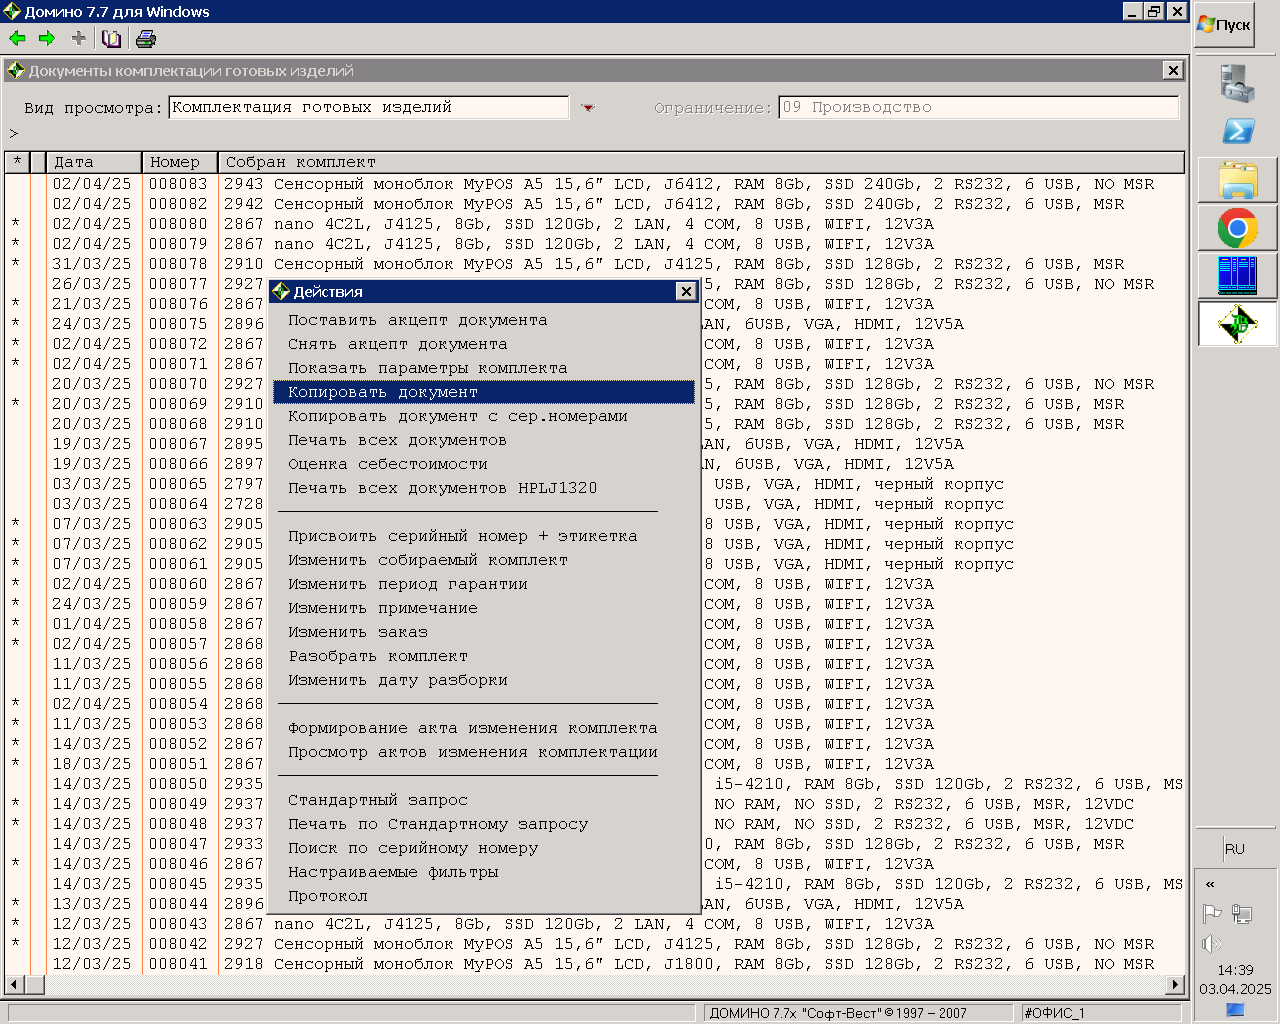Viewport: 1280px width, 1024px height.
Task: Expand hidden tray icons chevron
Action: (1210, 884)
